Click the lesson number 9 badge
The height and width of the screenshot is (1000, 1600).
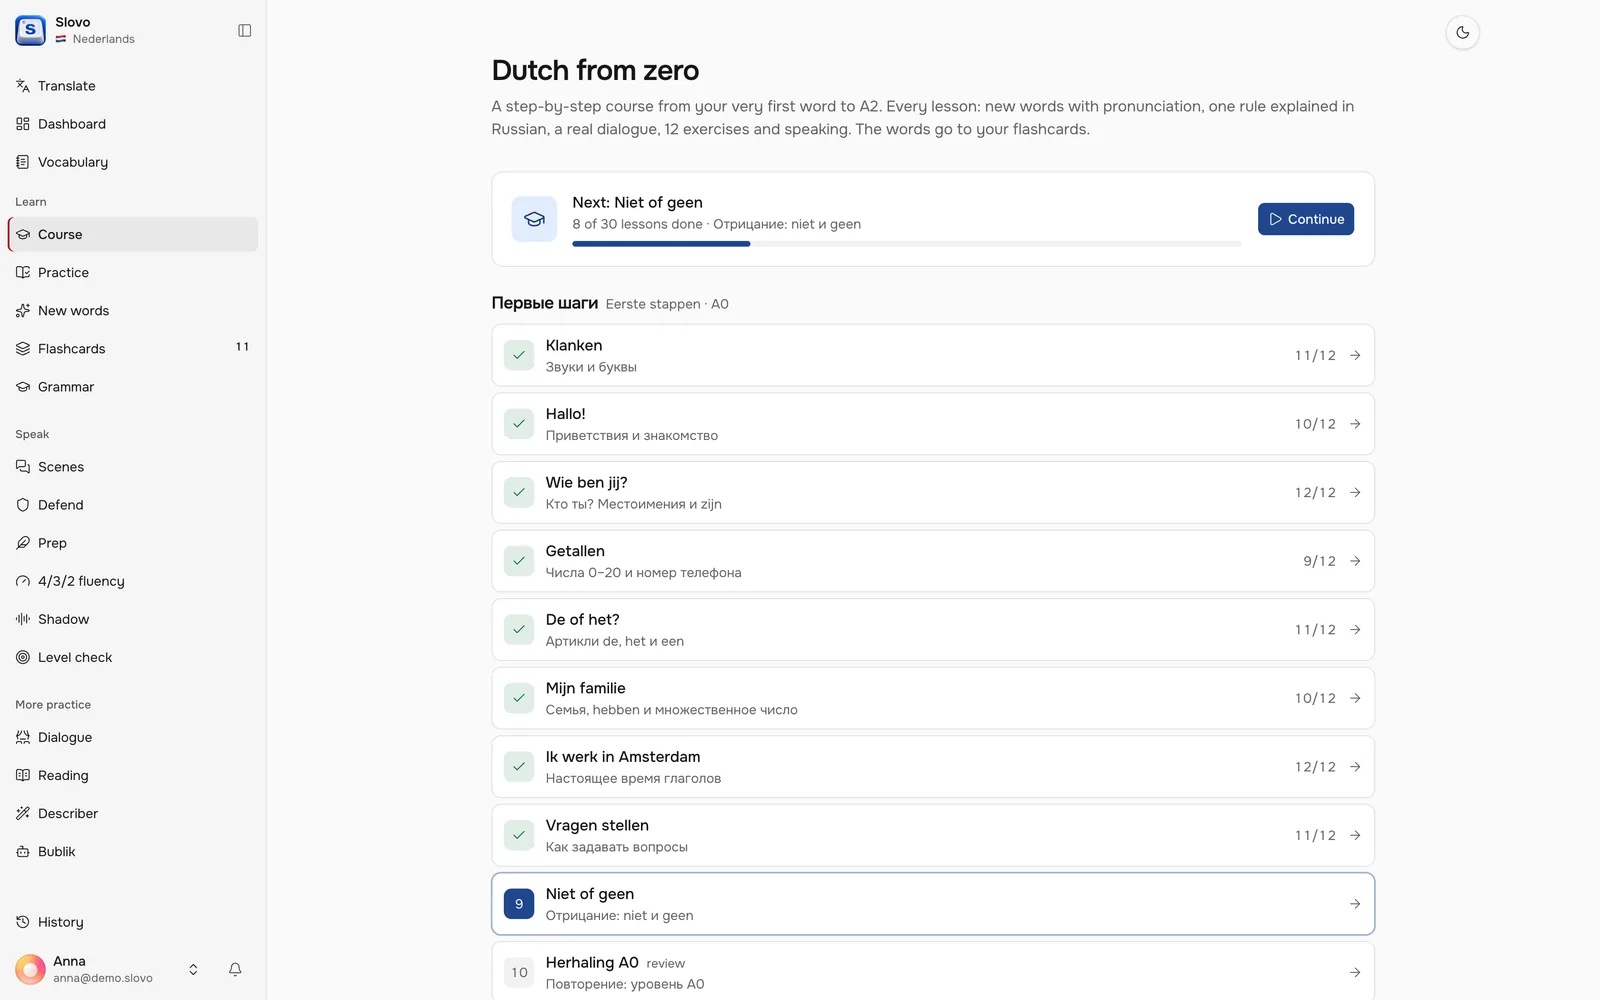pyautogui.click(x=519, y=904)
